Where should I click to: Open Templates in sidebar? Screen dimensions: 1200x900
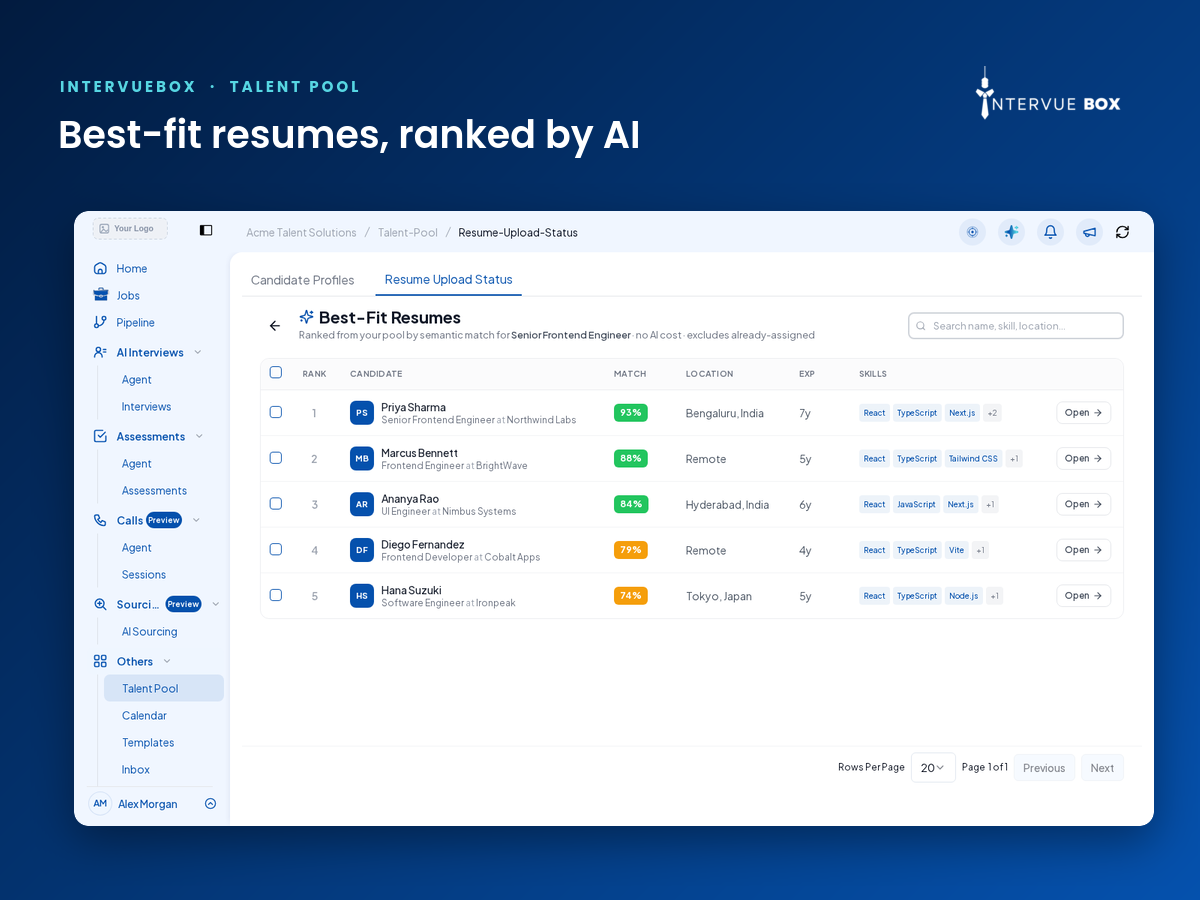pyautogui.click(x=148, y=742)
